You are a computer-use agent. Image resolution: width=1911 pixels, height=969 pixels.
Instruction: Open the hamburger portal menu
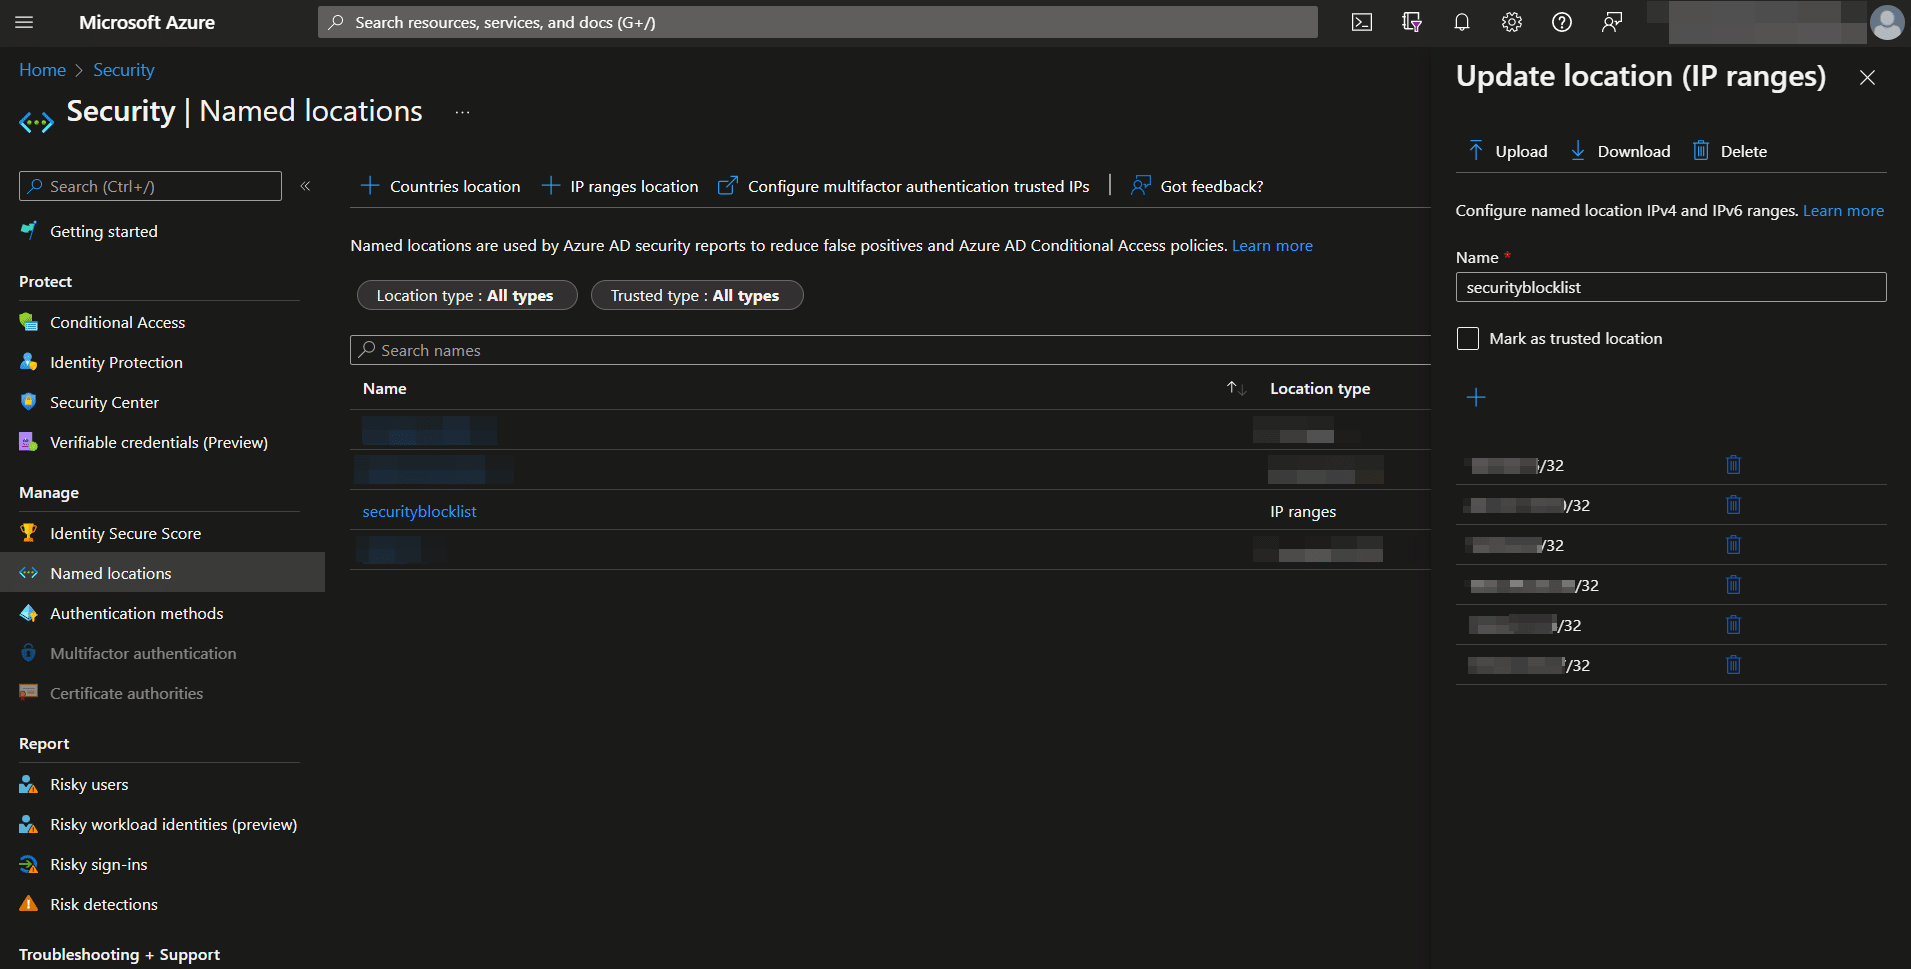coord(24,22)
